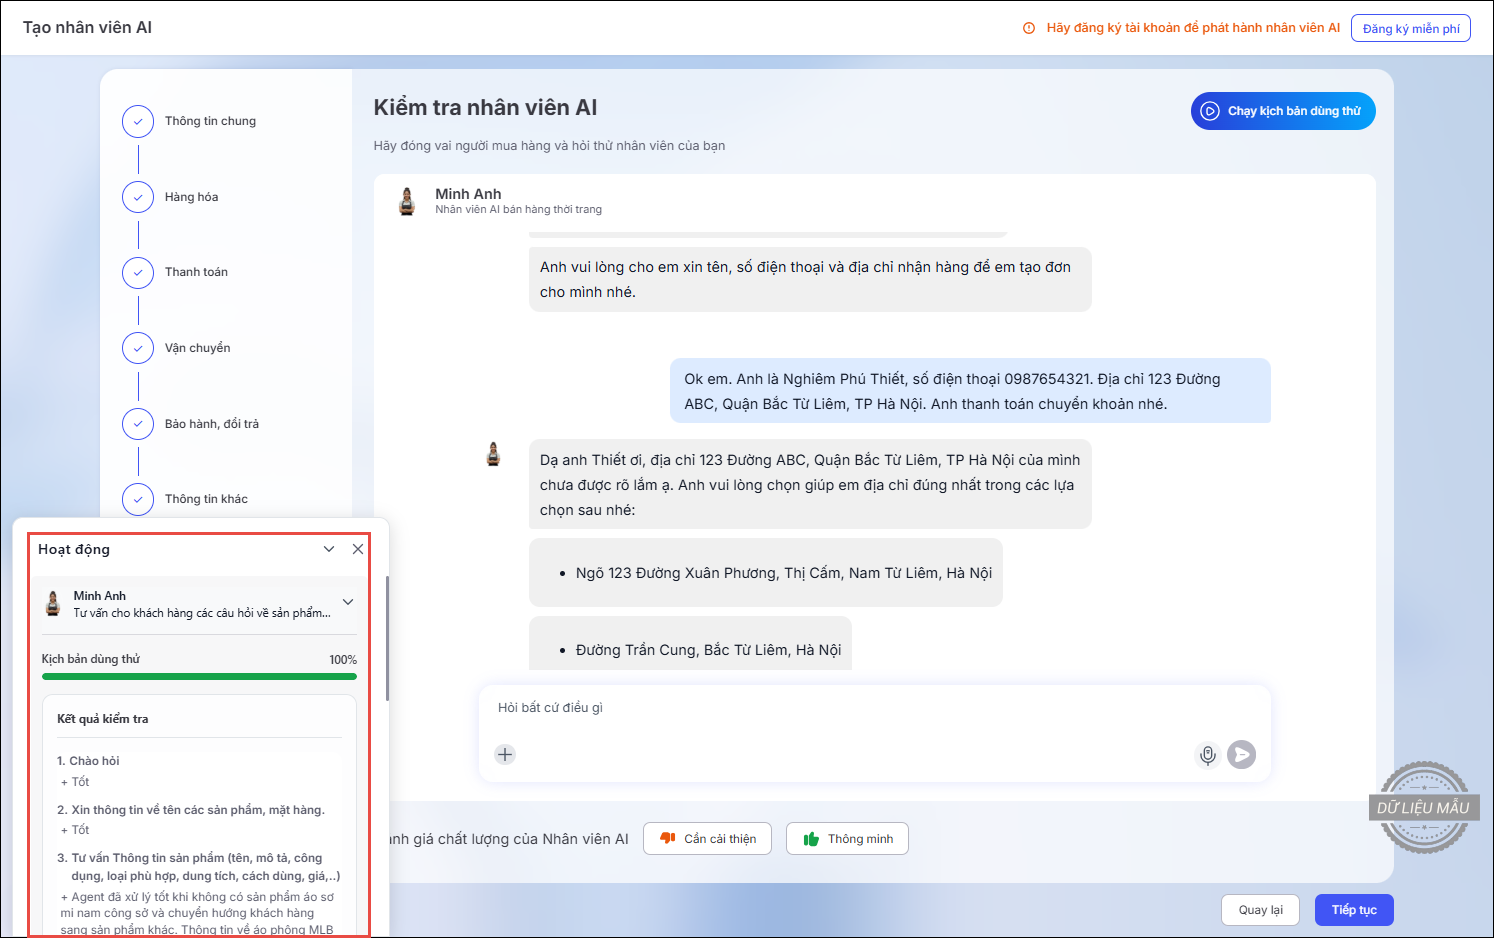Close the Hoạt động panel
This screenshot has height=938, width=1494.
click(x=358, y=549)
